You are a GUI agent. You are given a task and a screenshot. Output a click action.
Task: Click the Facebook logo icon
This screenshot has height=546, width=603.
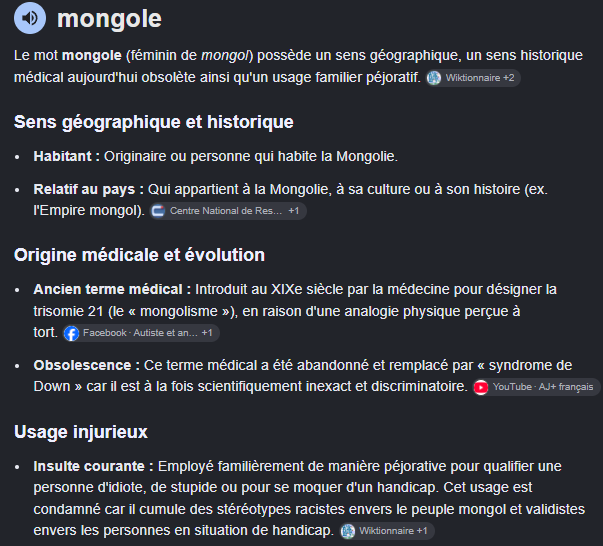click(x=72, y=333)
